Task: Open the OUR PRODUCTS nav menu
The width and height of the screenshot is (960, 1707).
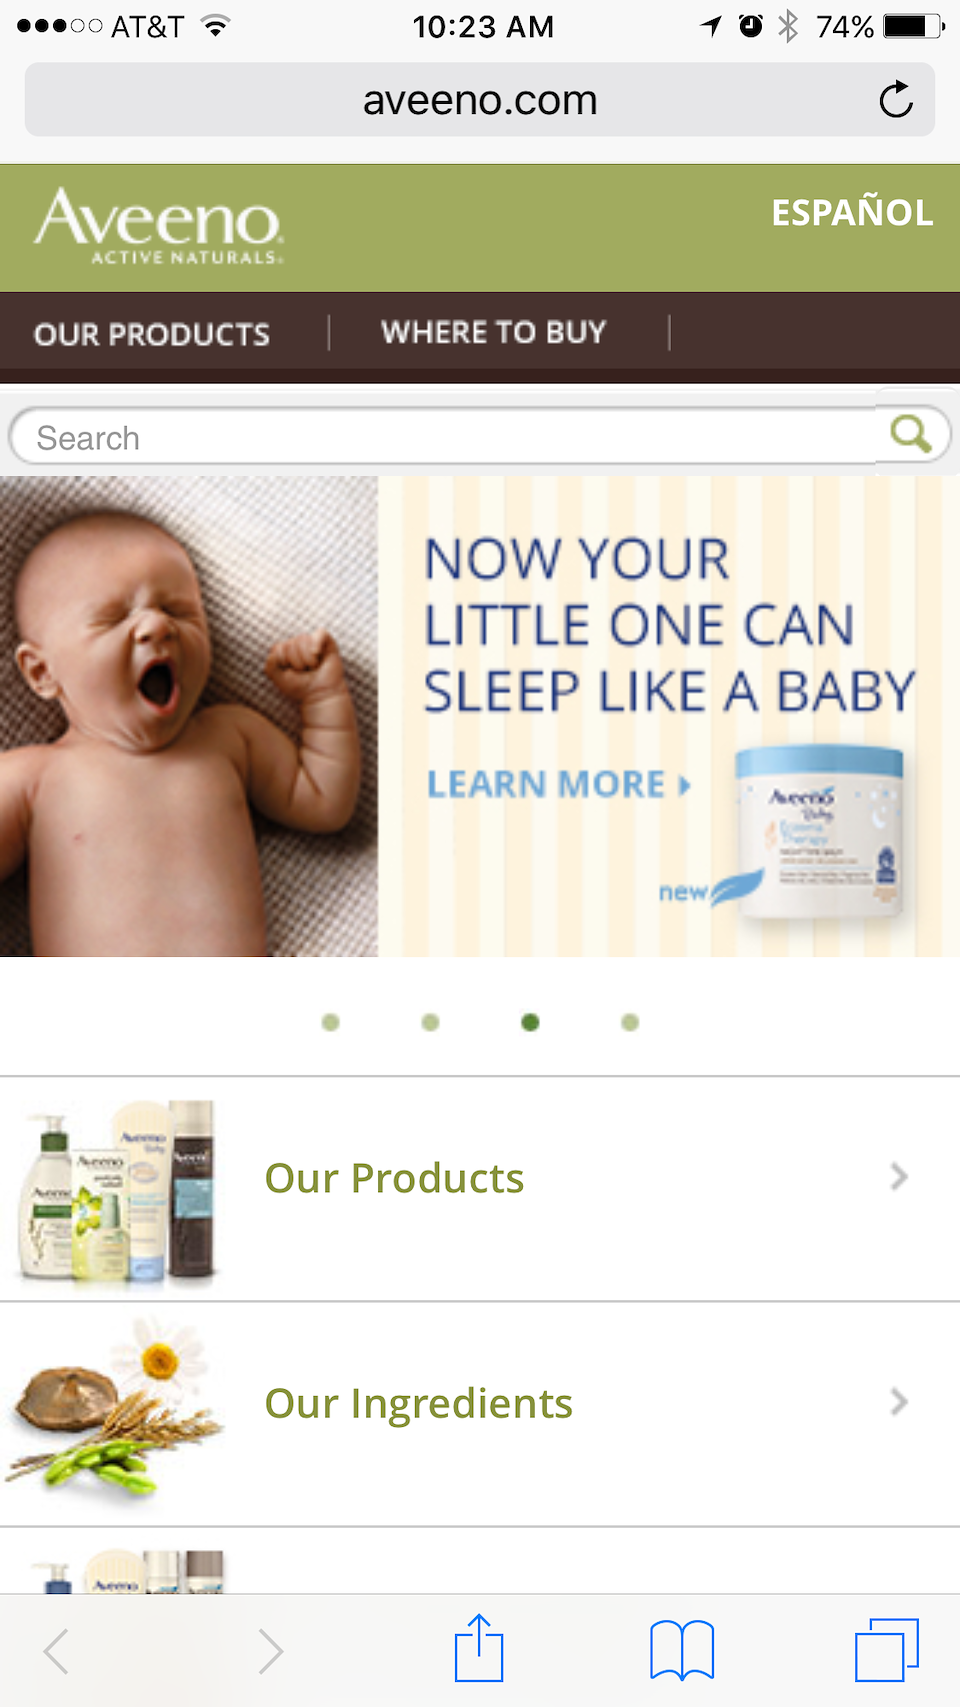Action: (152, 334)
